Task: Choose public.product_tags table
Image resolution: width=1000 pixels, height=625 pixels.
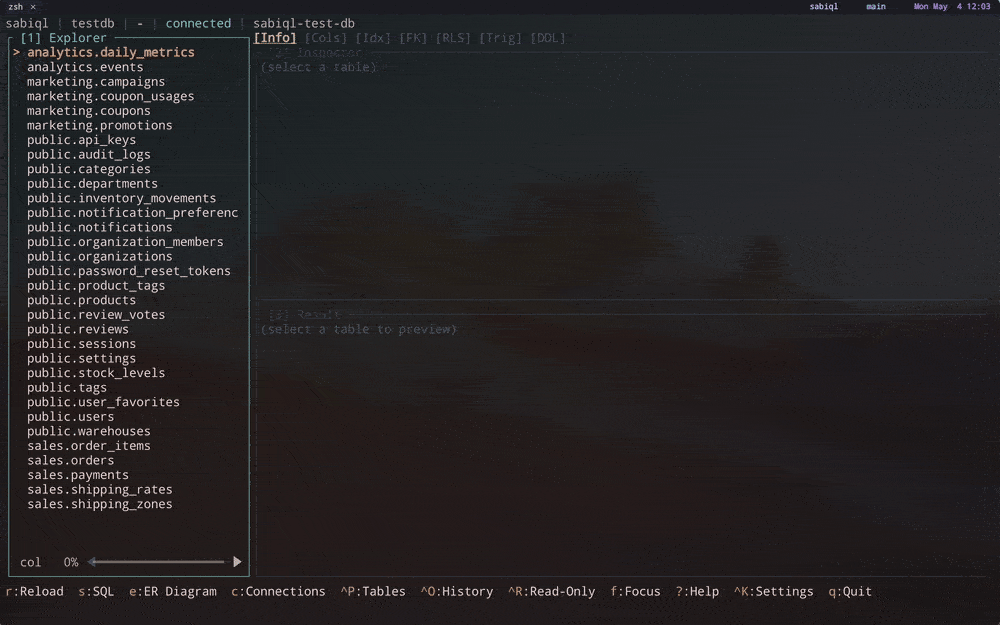Action: point(96,286)
